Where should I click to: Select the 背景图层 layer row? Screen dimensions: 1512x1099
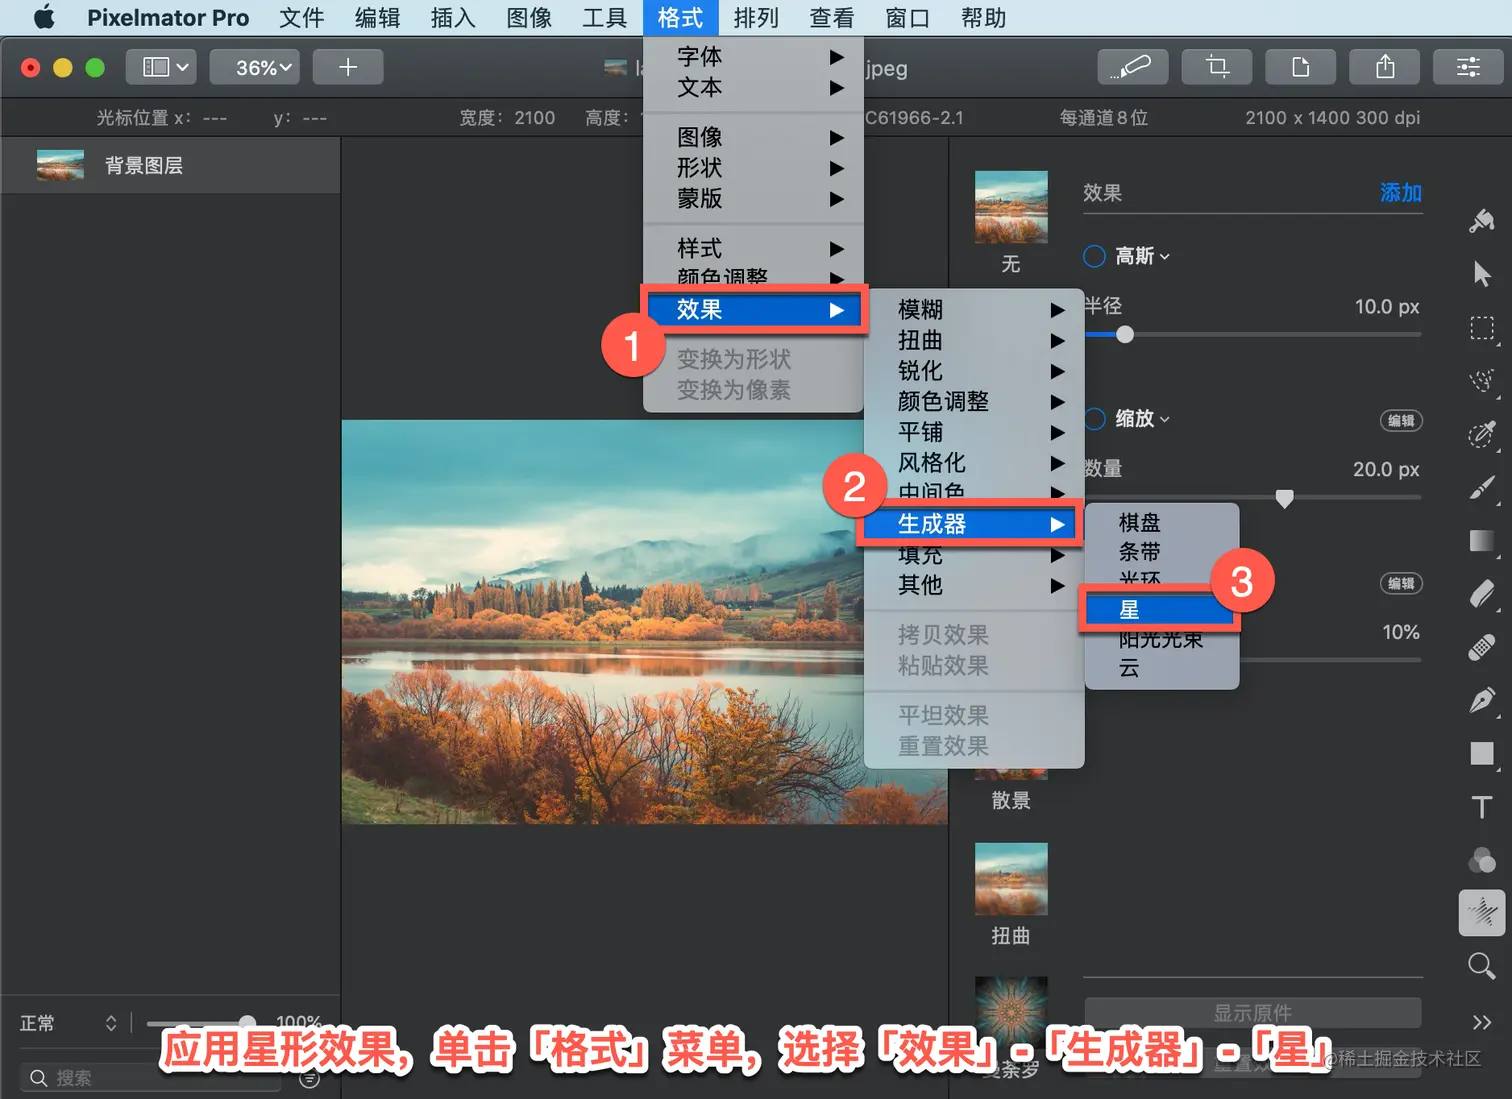171,166
